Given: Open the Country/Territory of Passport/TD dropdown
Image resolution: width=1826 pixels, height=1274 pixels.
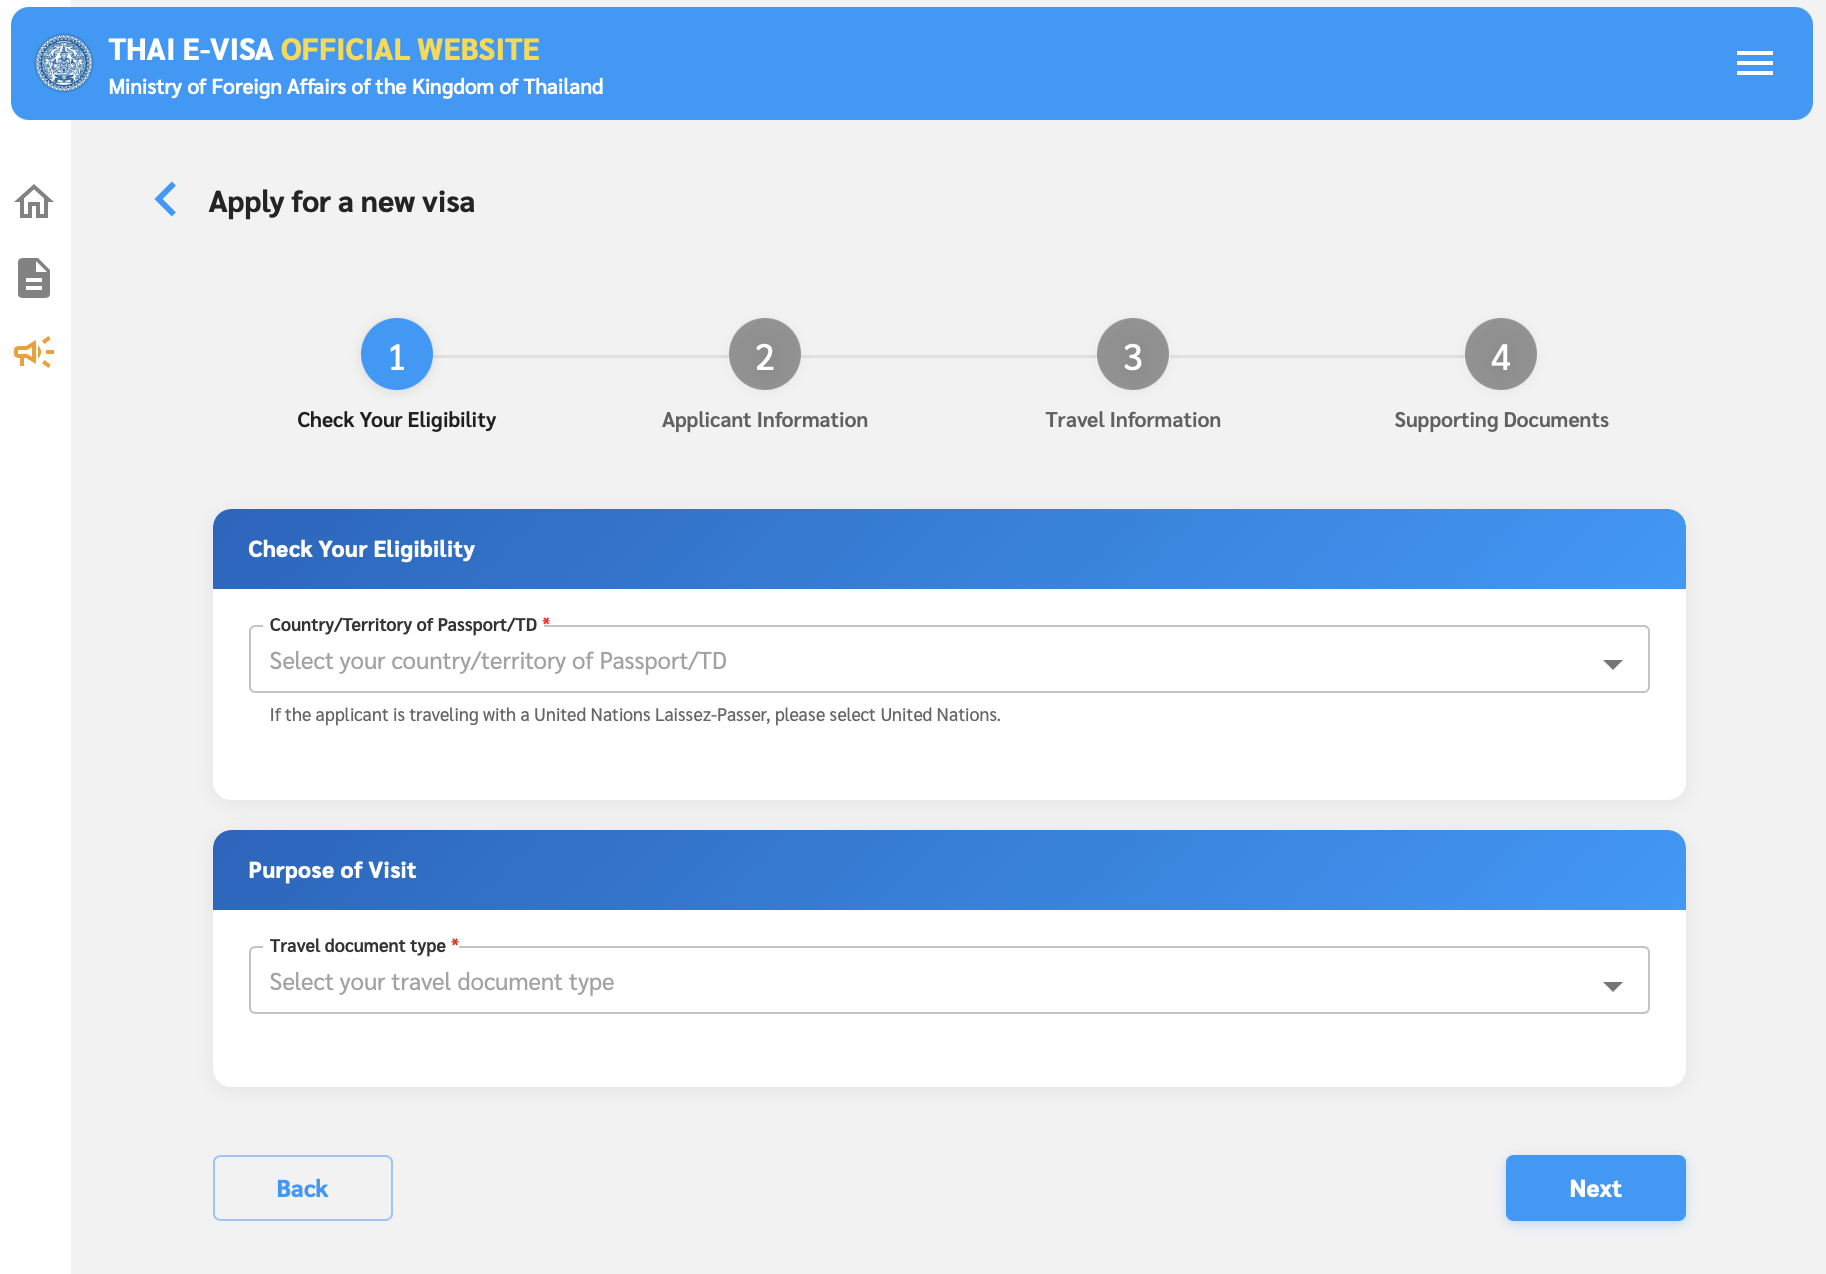Looking at the screenshot, I should click(949, 659).
